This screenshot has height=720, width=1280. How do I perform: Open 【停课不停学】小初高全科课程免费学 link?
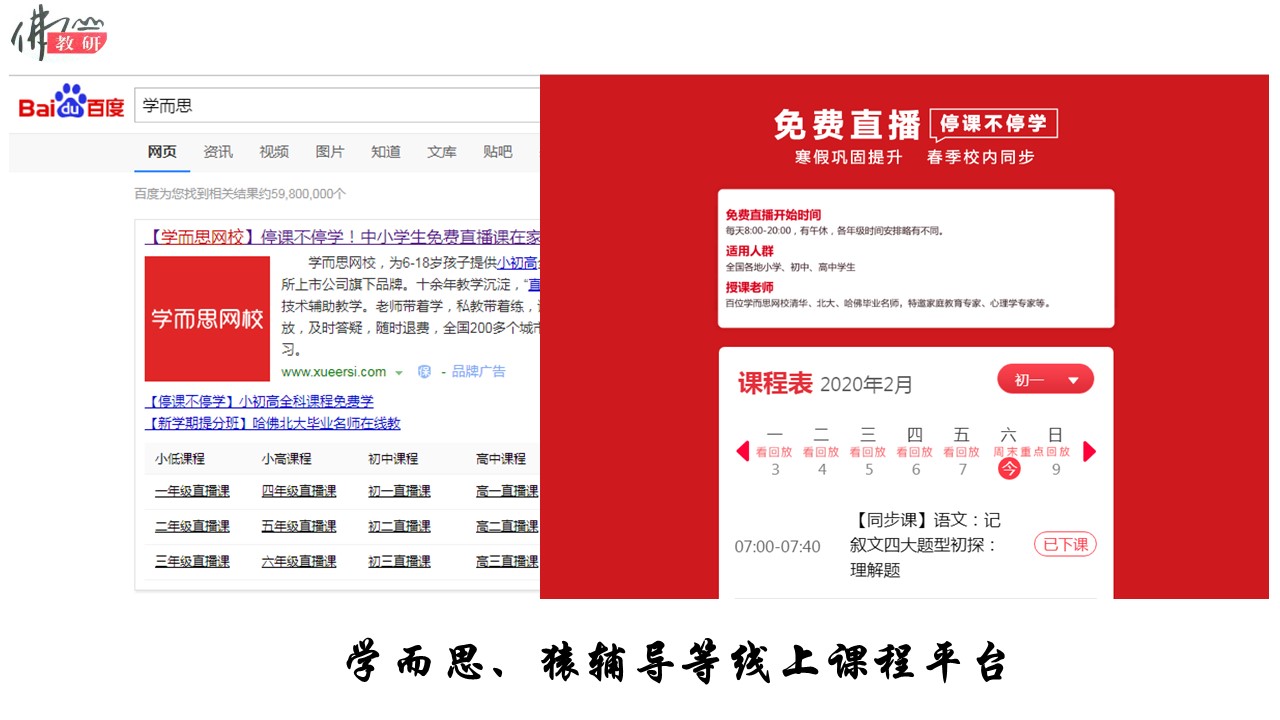click(x=259, y=401)
